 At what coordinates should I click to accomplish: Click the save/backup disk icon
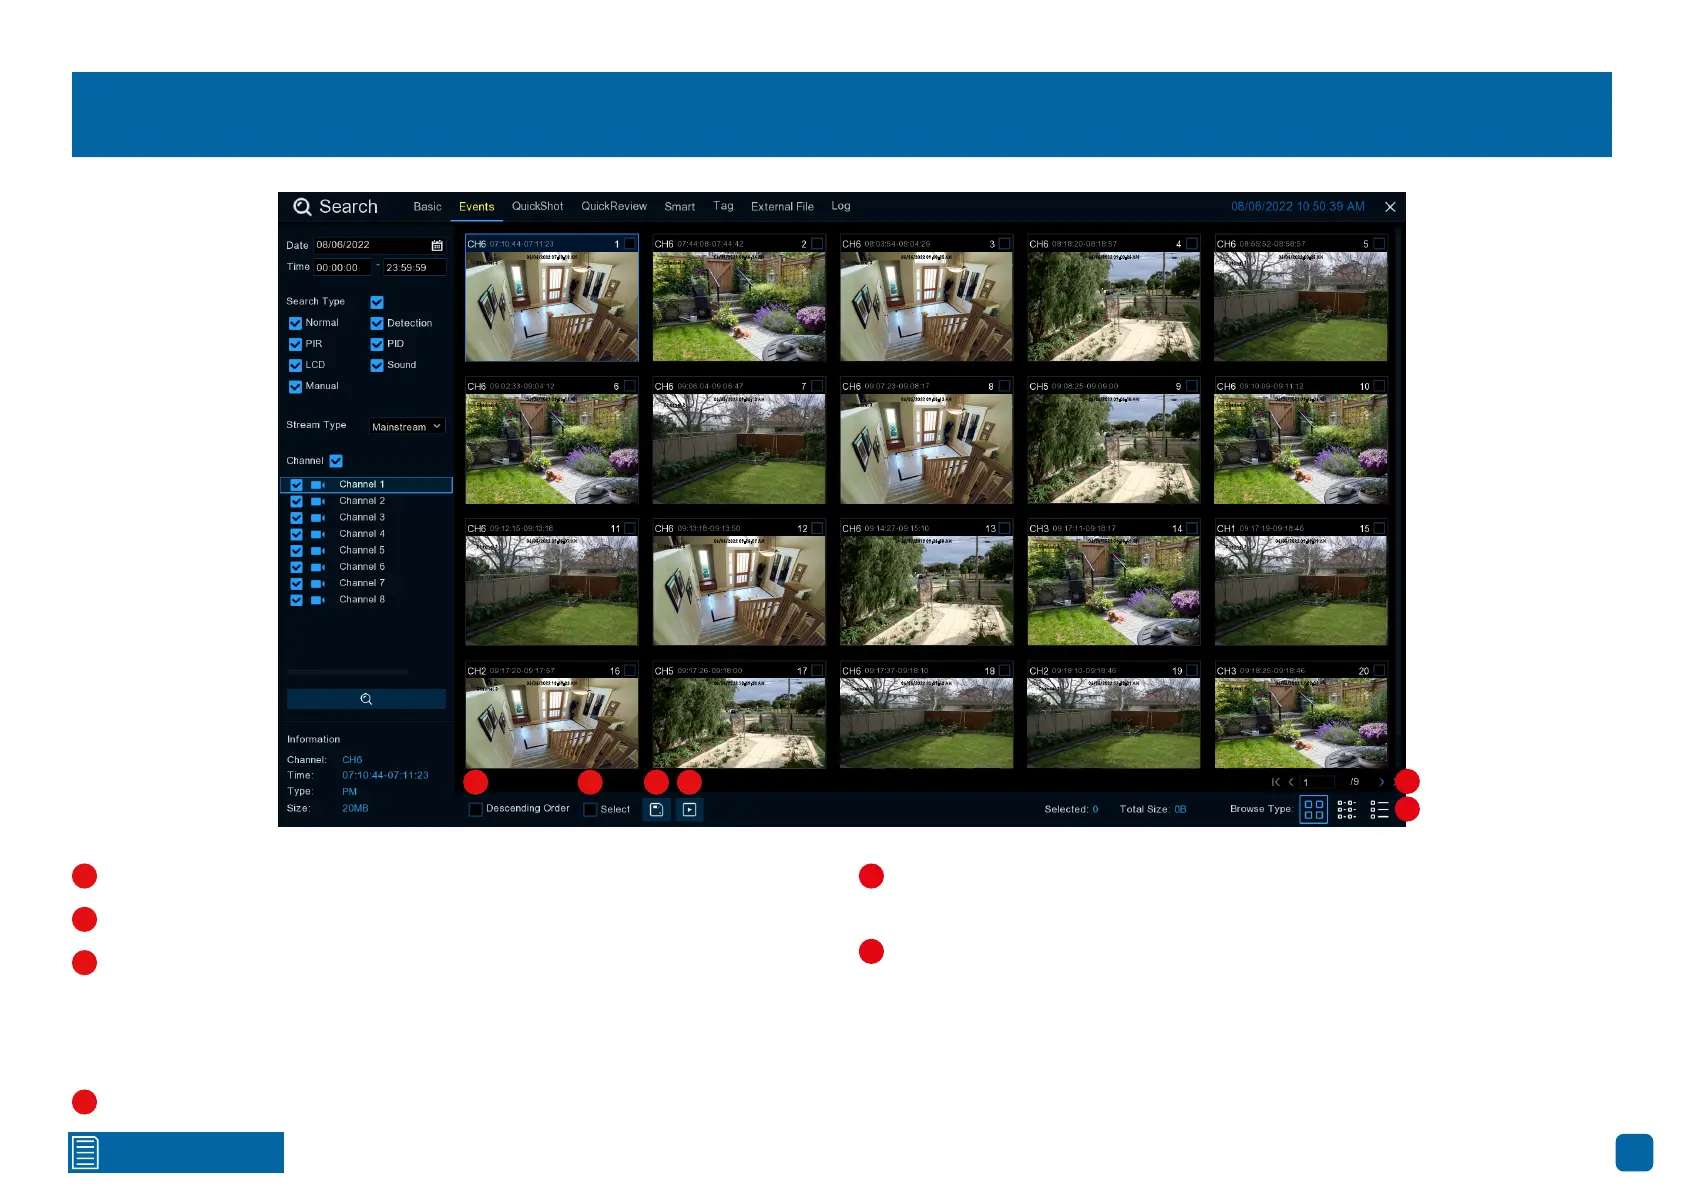click(656, 810)
